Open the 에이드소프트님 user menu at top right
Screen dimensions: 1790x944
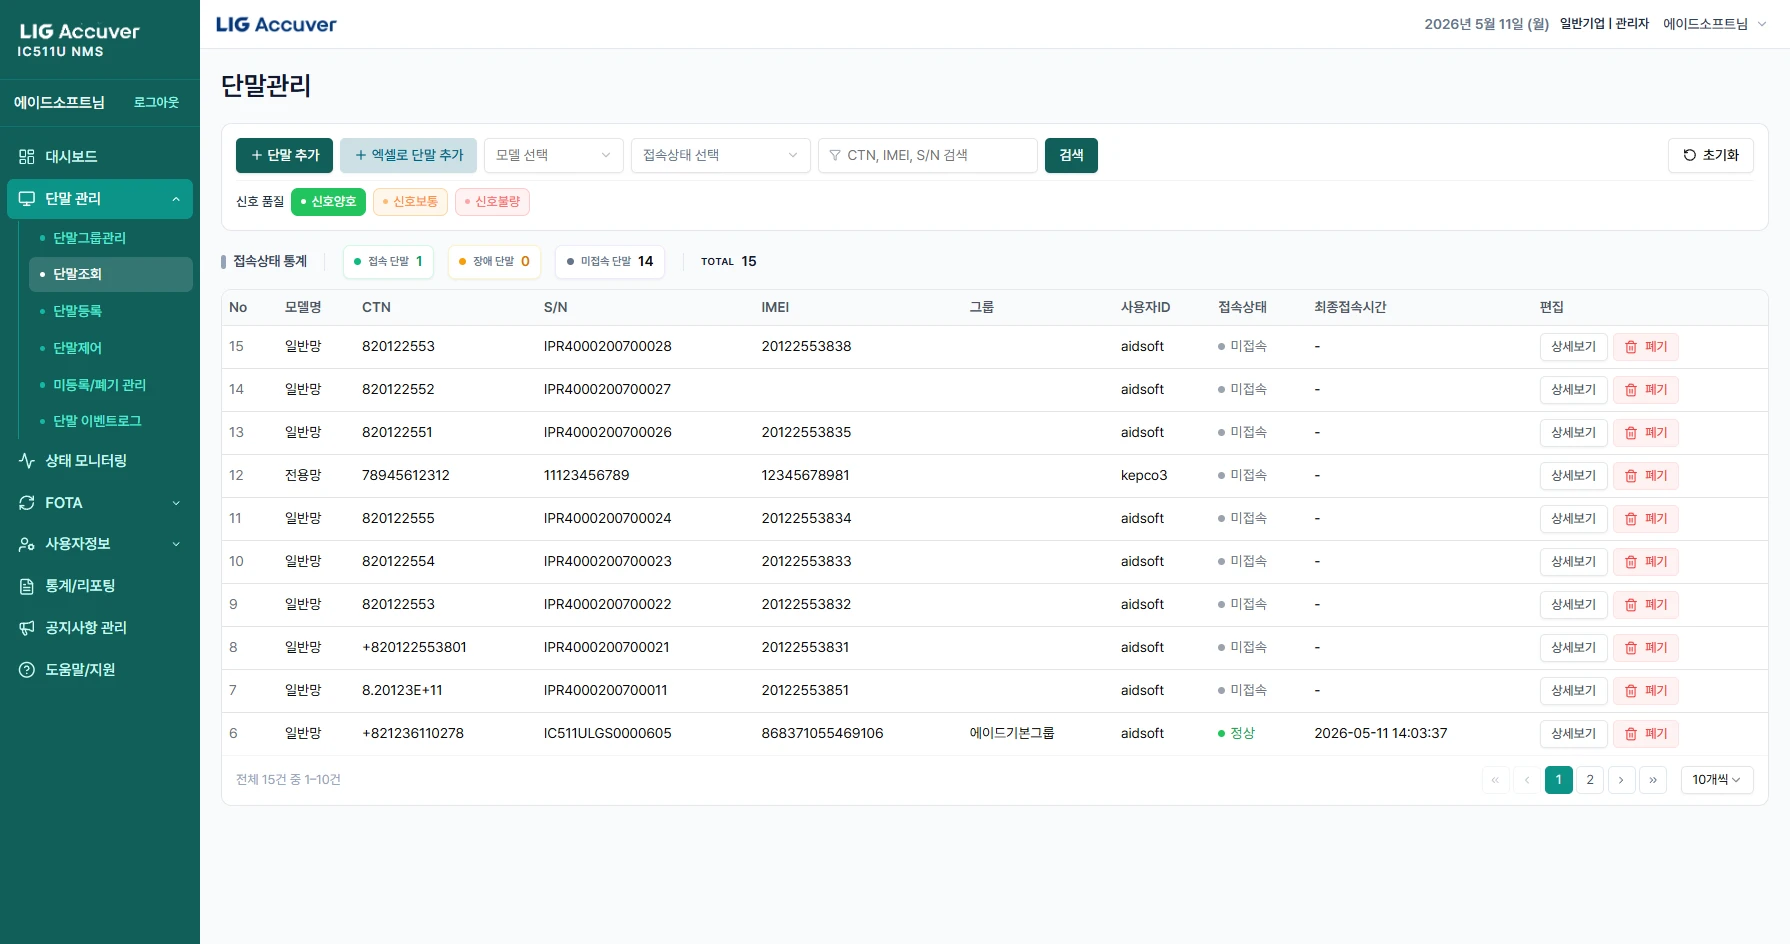coord(1714,24)
